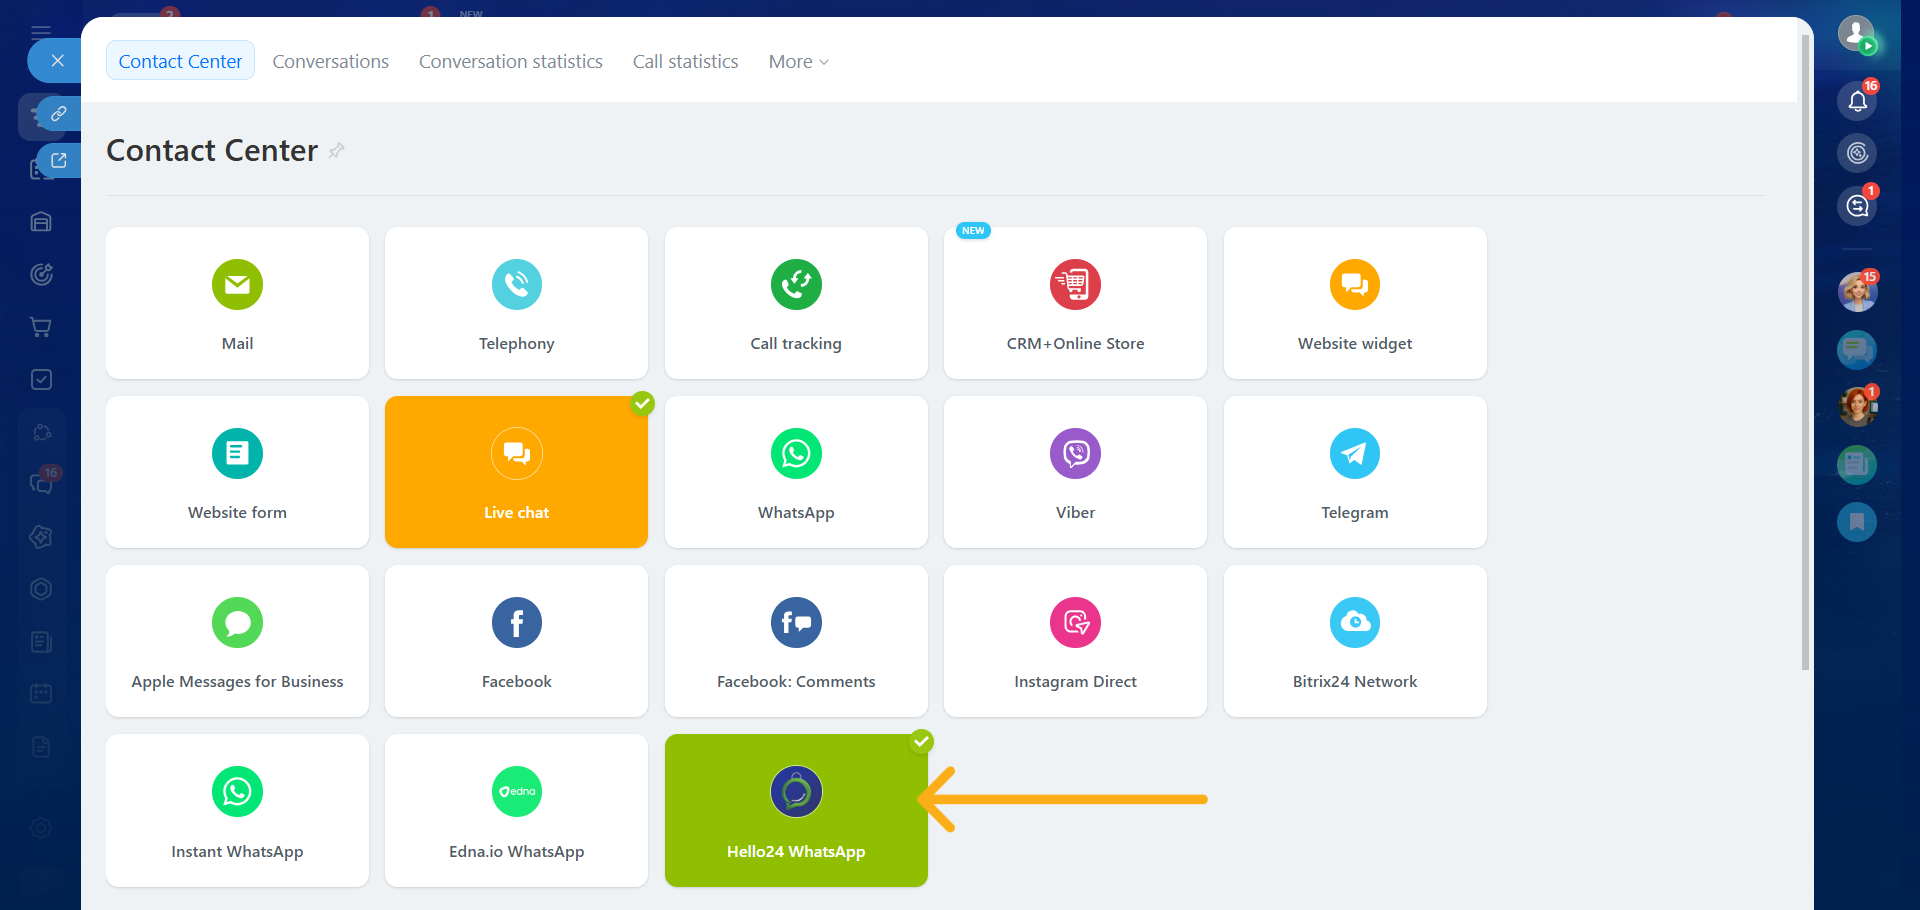Connect the Telegram channel tile
The image size is (1920, 910).
tap(1355, 472)
